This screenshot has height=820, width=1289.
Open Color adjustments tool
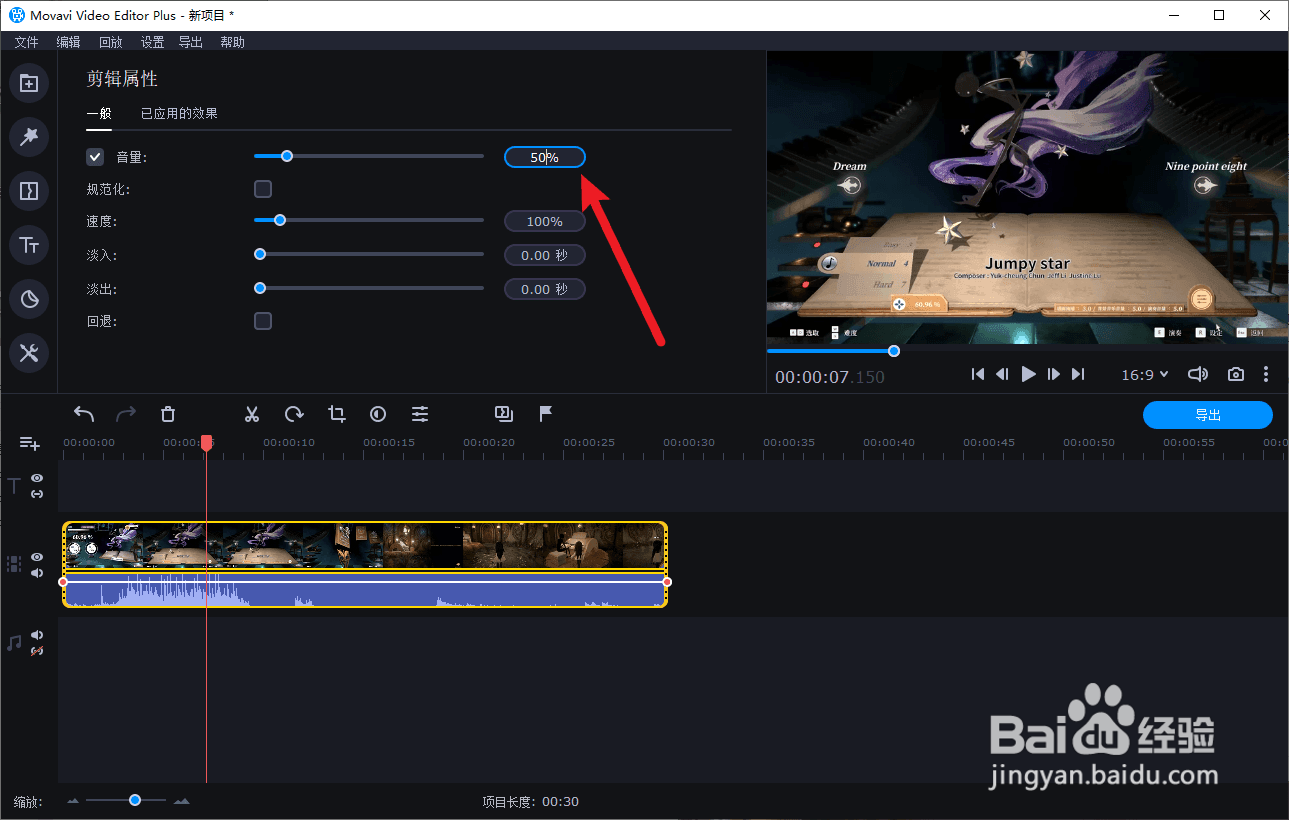378,414
